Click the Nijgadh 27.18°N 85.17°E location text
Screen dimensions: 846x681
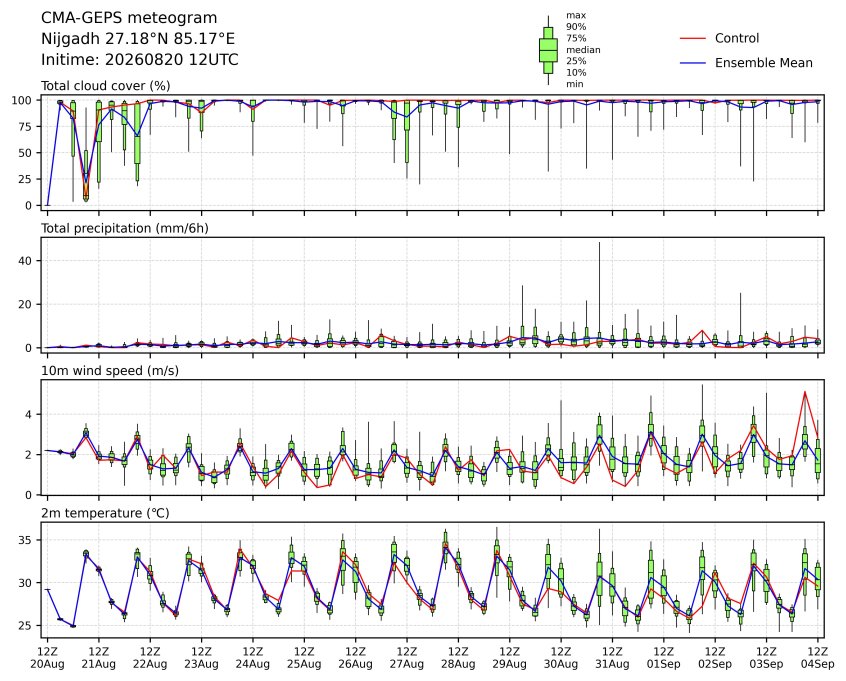click(138, 39)
